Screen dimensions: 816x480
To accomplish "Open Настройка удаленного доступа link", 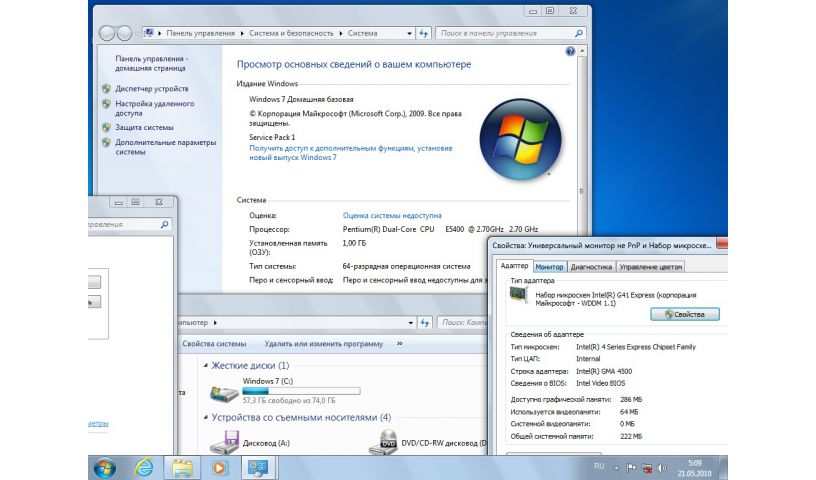I will point(155,108).
